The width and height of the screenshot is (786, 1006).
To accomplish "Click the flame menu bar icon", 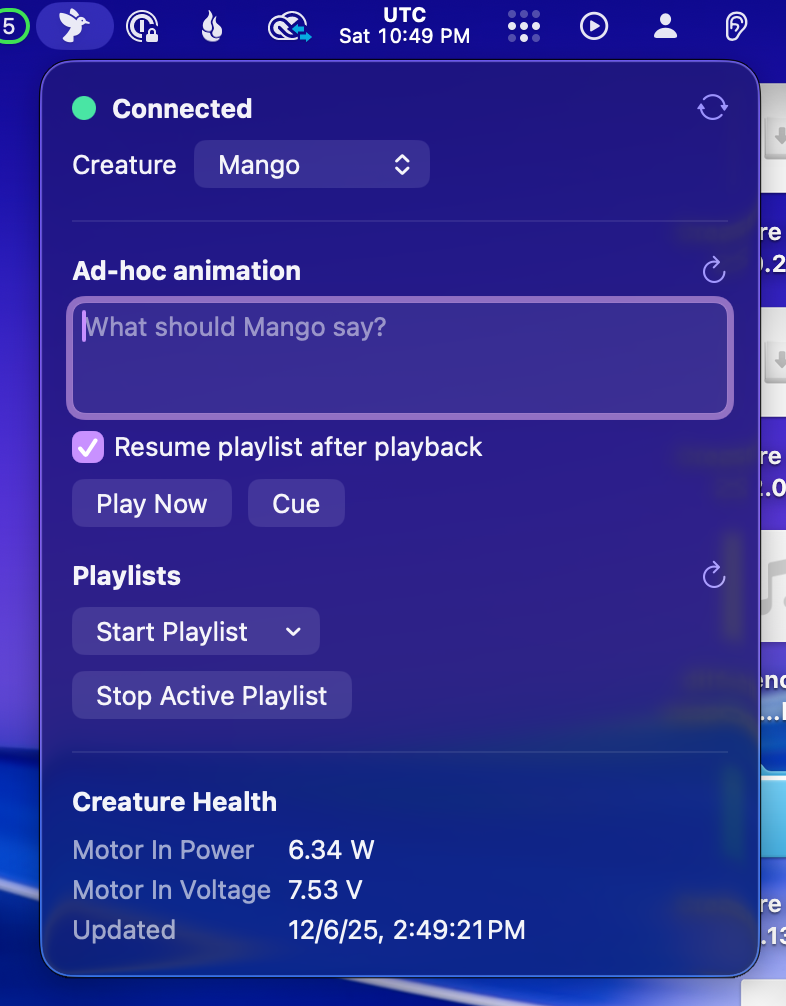I will click(x=212, y=27).
